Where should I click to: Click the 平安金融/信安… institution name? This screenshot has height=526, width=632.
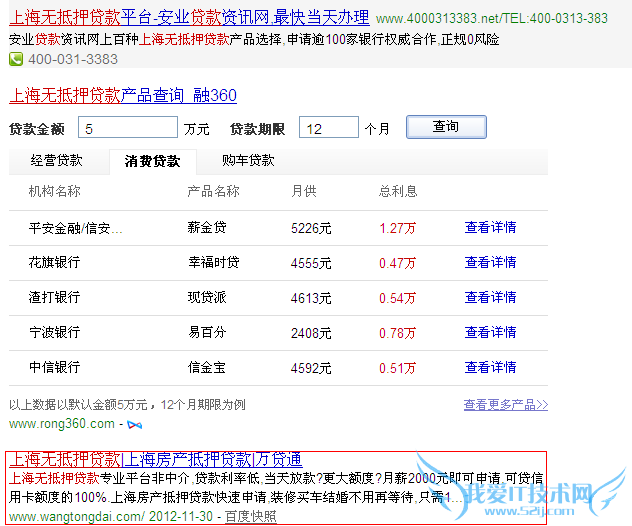[76, 228]
